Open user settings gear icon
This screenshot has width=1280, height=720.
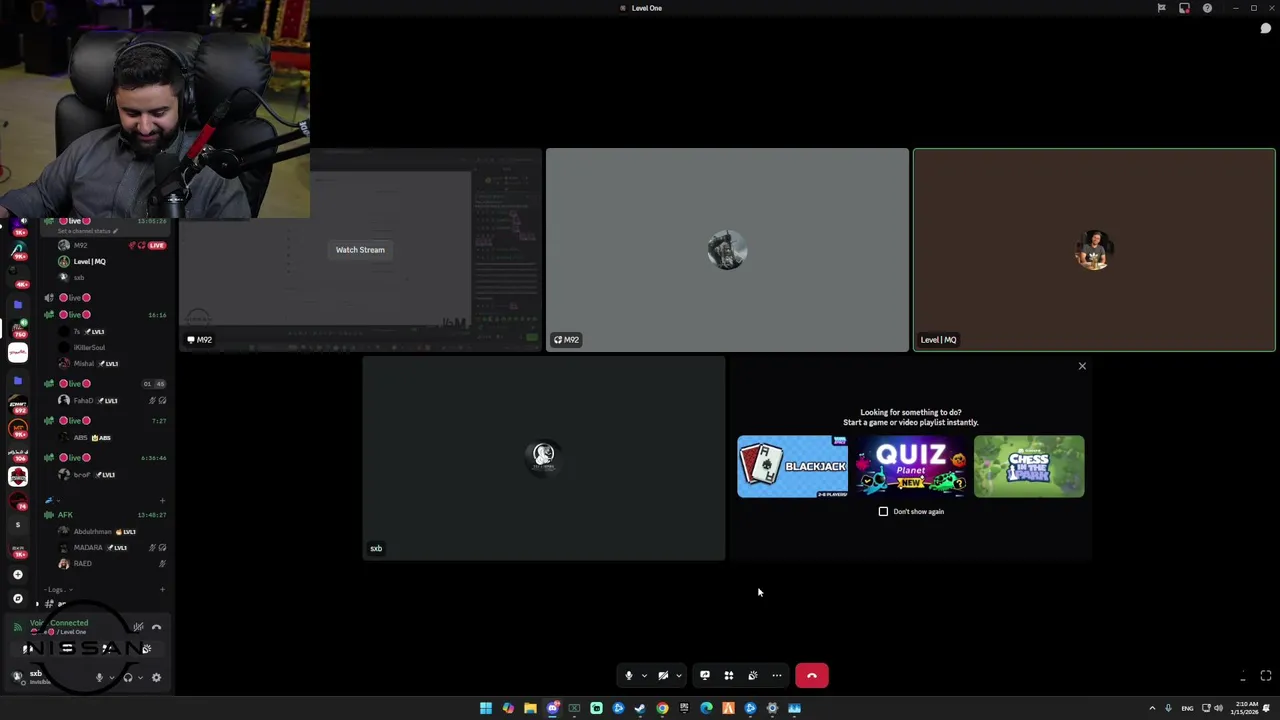point(156,678)
